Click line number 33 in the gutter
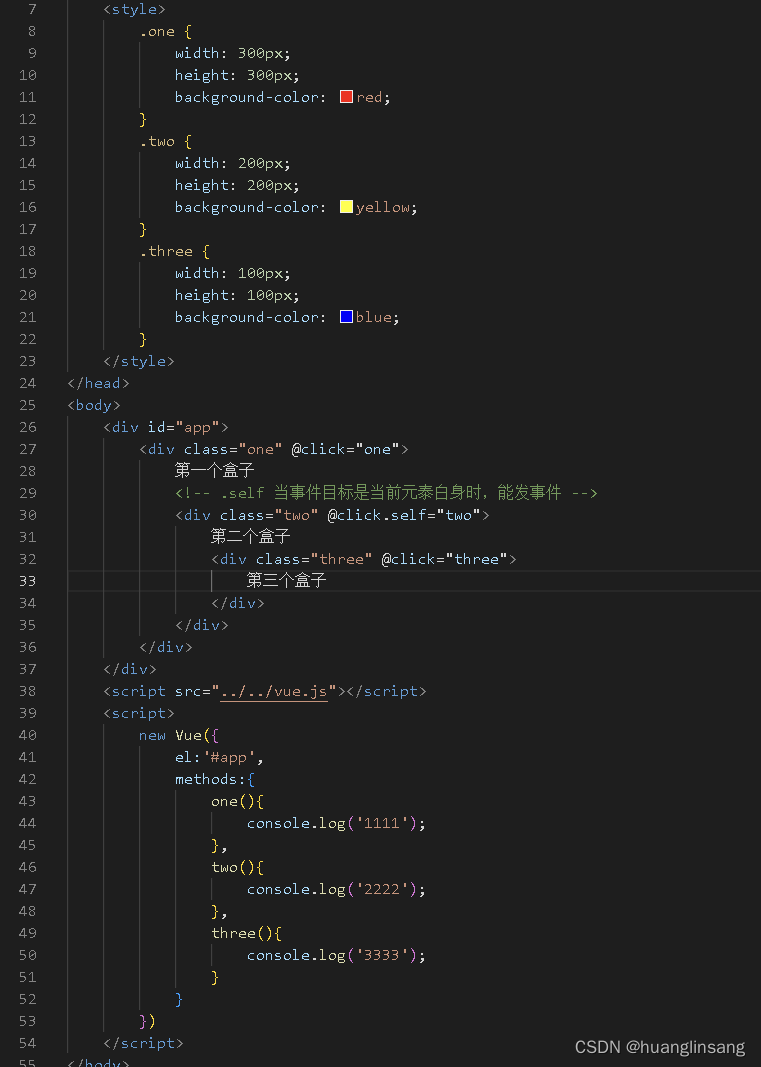The image size is (761, 1067). click(x=27, y=580)
